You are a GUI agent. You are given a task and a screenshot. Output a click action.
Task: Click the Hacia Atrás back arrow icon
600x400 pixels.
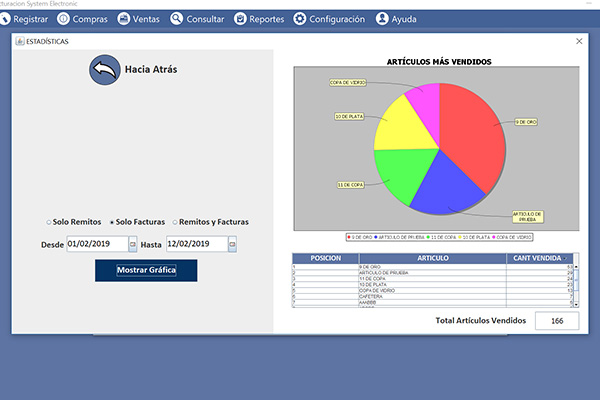click(x=103, y=70)
